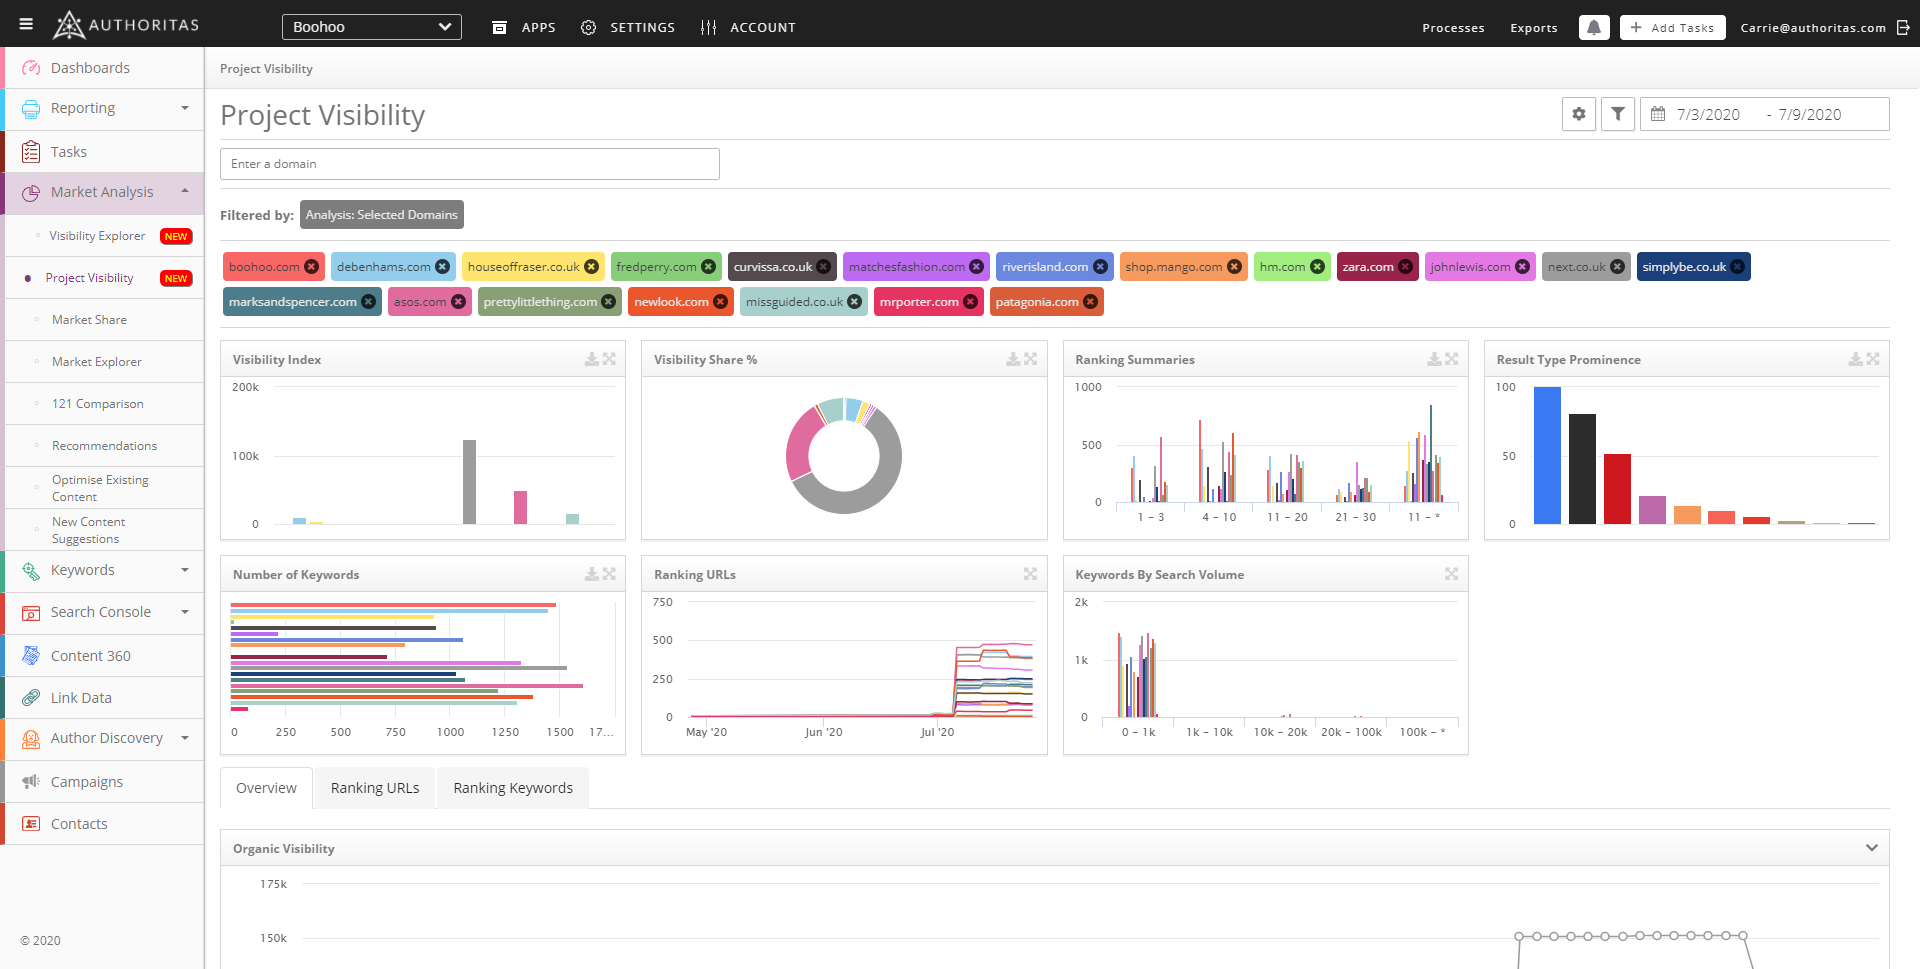The image size is (1920, 969).
Task: Collapse the Organic Visibility panel
Action: [1871, 848]
